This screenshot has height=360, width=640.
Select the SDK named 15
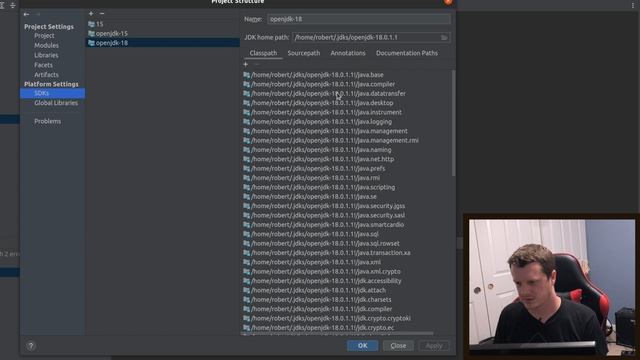tap(163, 24)
